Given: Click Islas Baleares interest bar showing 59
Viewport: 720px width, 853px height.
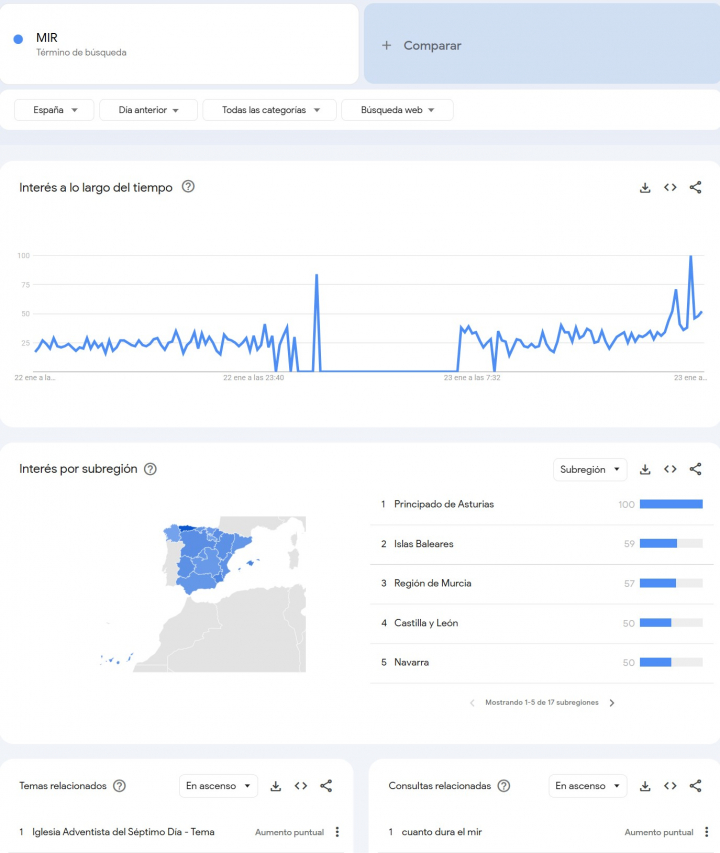Looking at the screenshot, I should click(671, 543).
